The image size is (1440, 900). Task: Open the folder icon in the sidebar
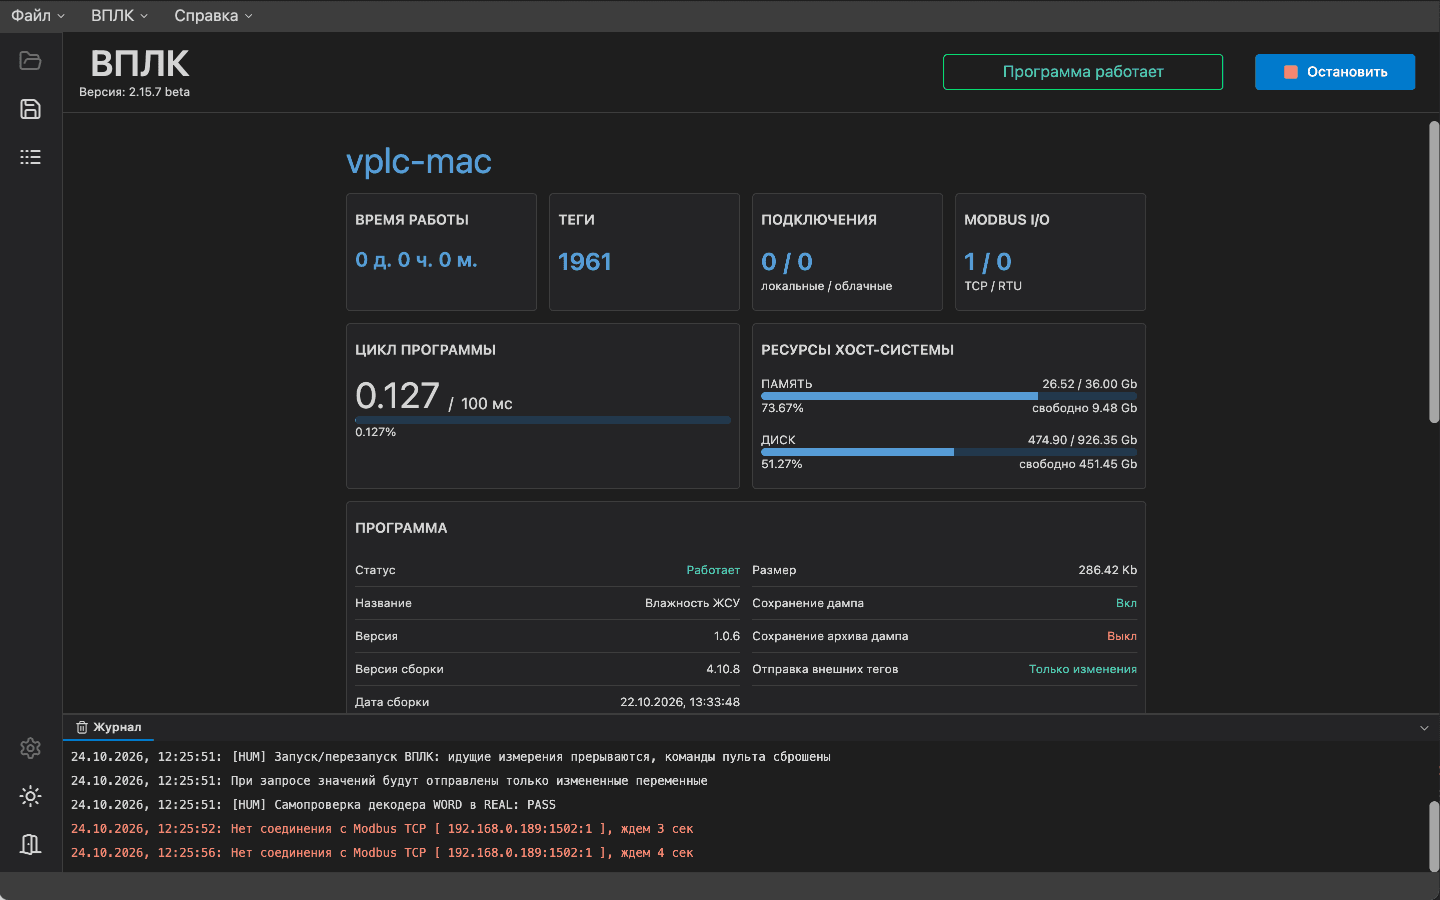pos(30,61)
